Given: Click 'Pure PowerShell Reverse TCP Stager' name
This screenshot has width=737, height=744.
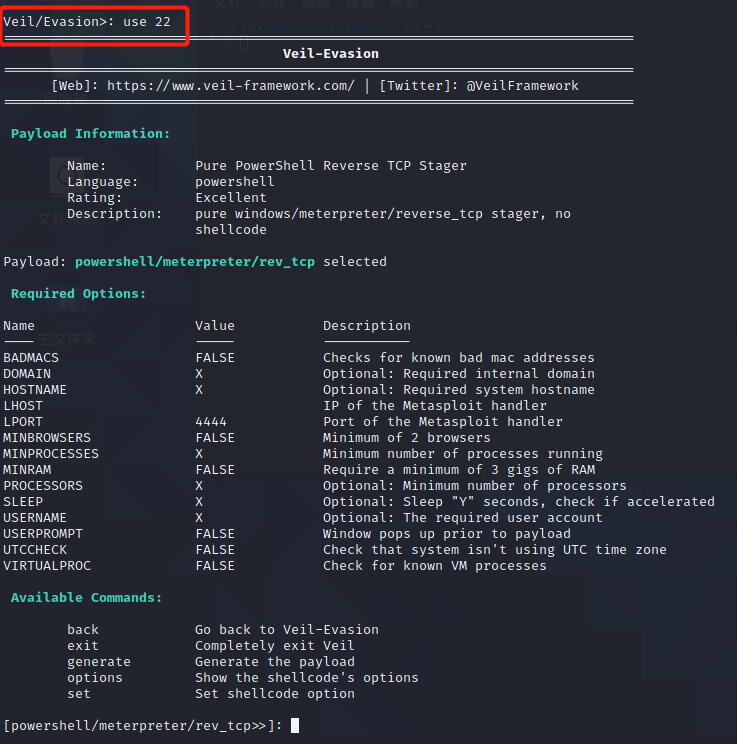Looking at the screenshot, I should coord(331,166).
